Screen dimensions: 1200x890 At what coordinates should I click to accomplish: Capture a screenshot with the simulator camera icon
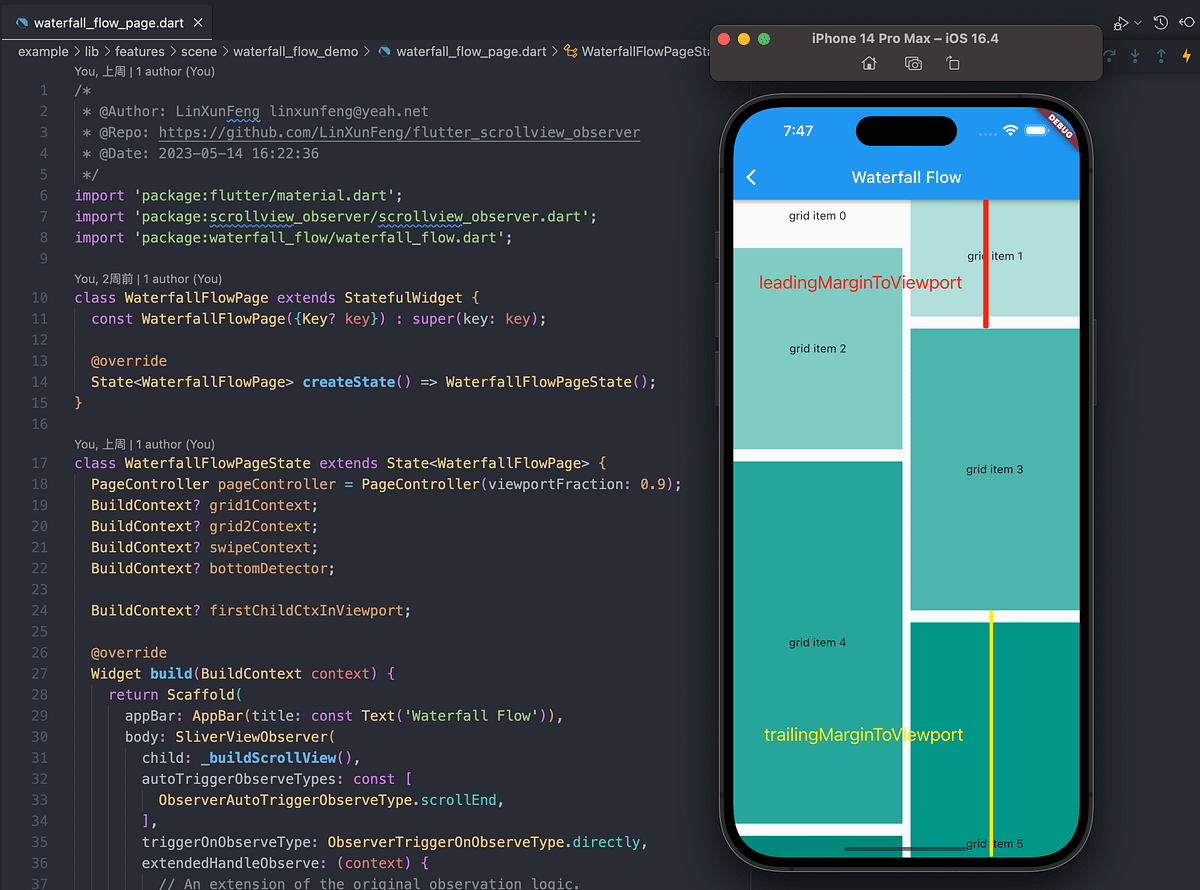pos(914,63)
